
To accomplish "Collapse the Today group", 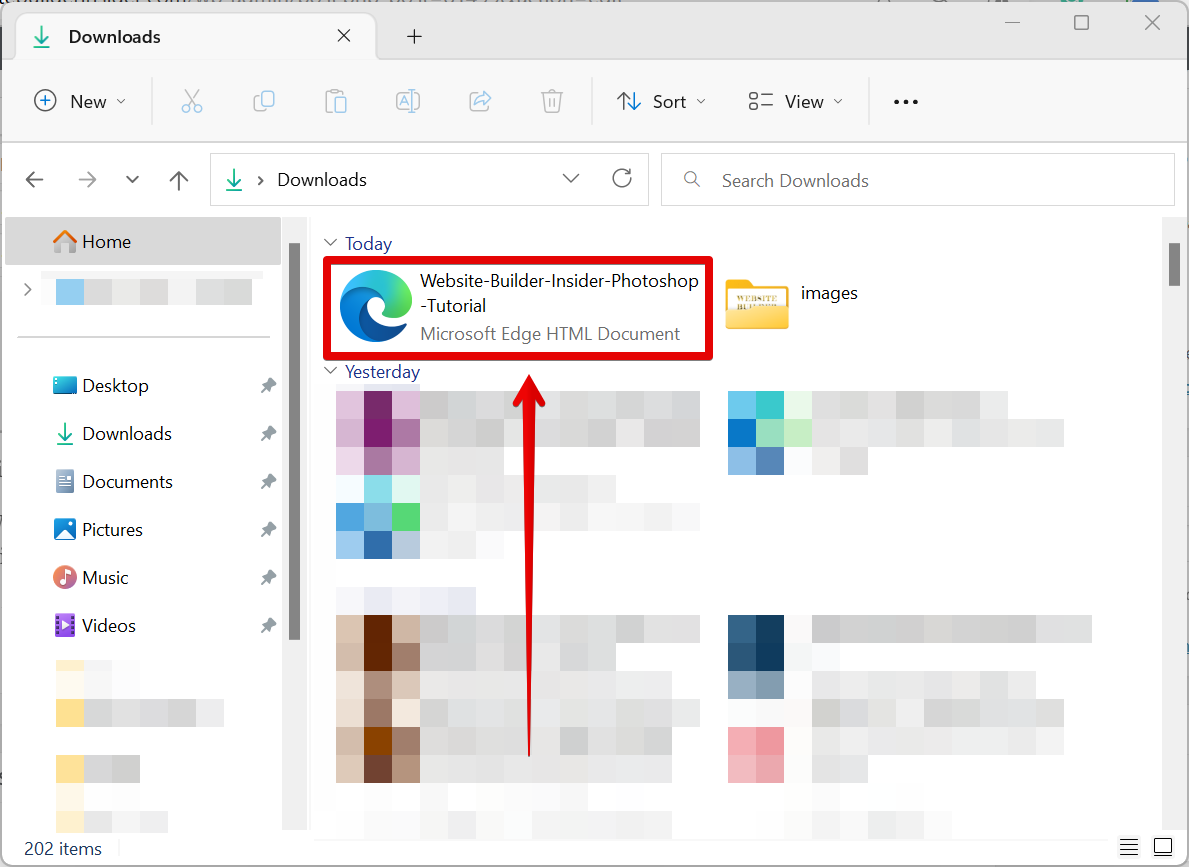I will 330,243.
